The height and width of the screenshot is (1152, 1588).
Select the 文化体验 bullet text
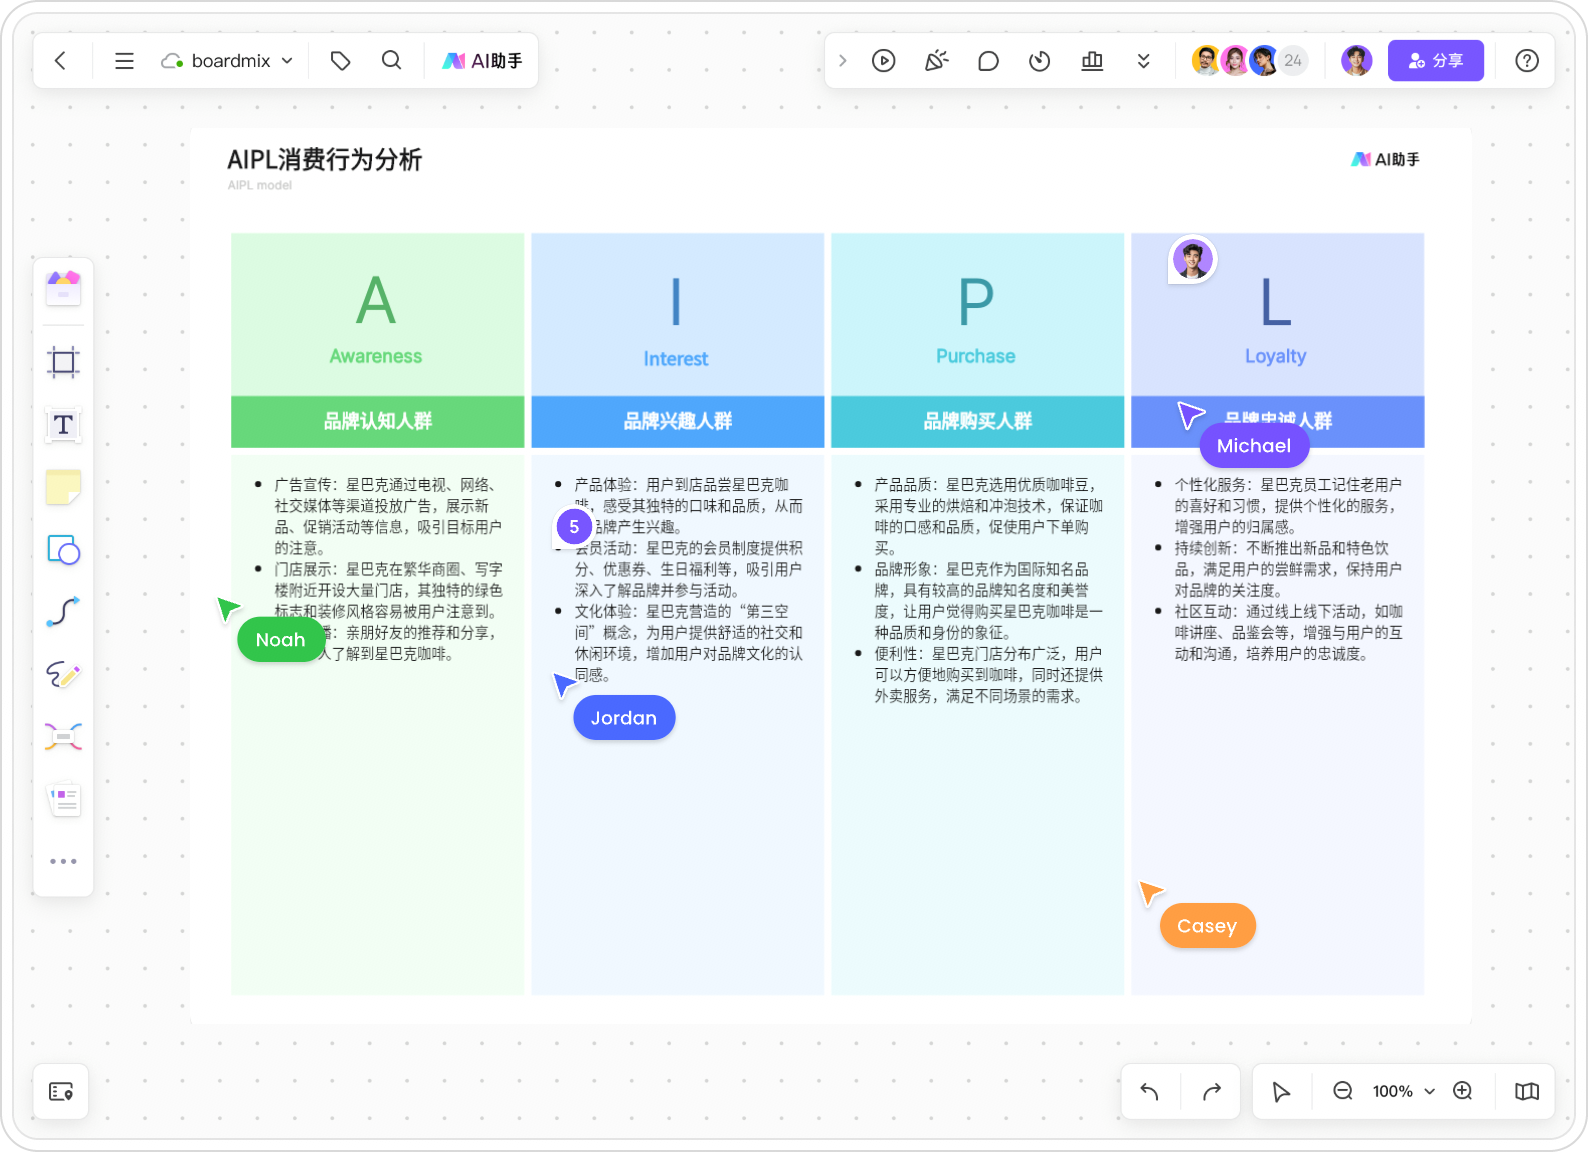tap(689, 643)
